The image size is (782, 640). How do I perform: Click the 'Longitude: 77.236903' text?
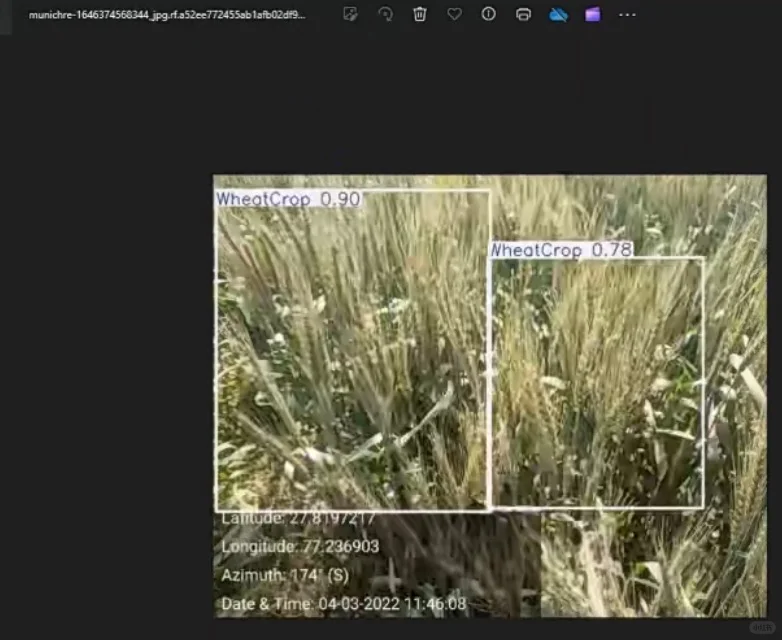(x=300, y=546)
